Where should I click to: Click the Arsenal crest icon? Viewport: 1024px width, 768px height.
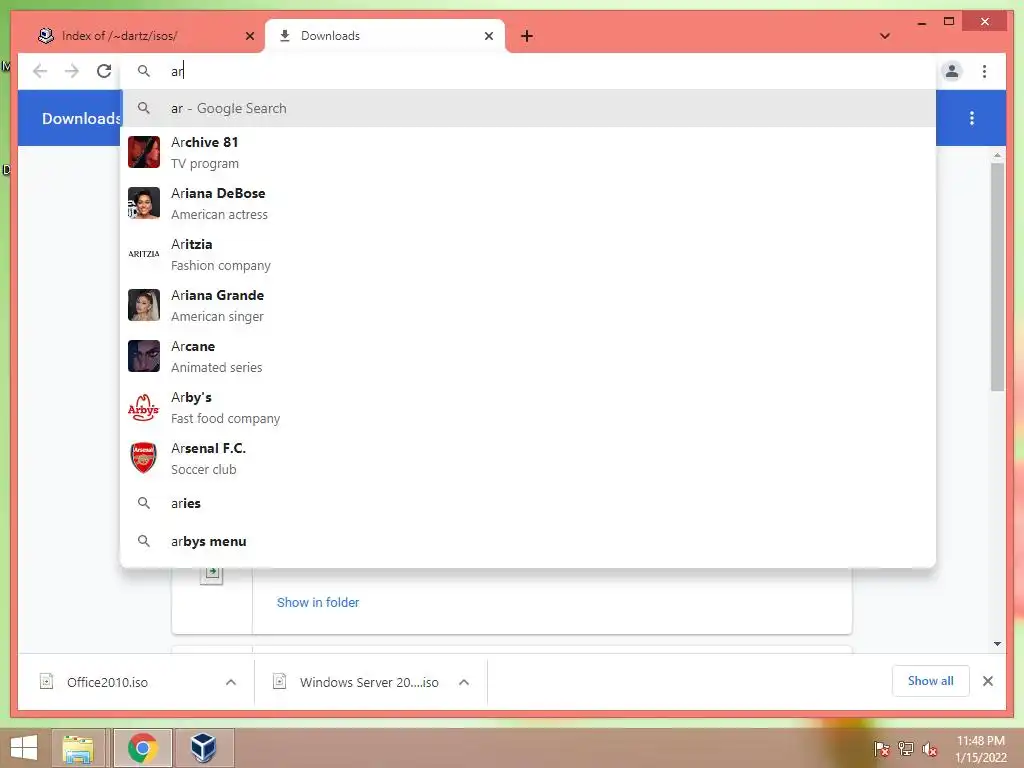coord(144,458)
